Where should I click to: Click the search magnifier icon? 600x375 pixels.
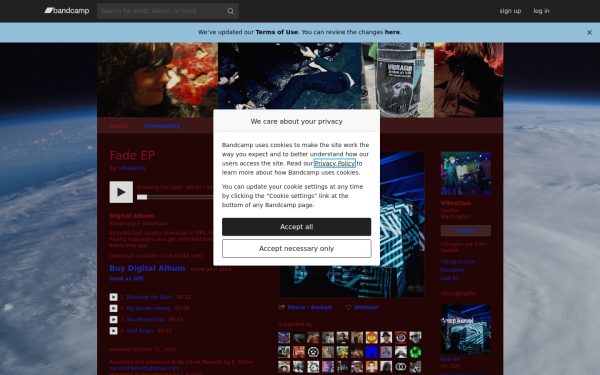tap(230, 11)
